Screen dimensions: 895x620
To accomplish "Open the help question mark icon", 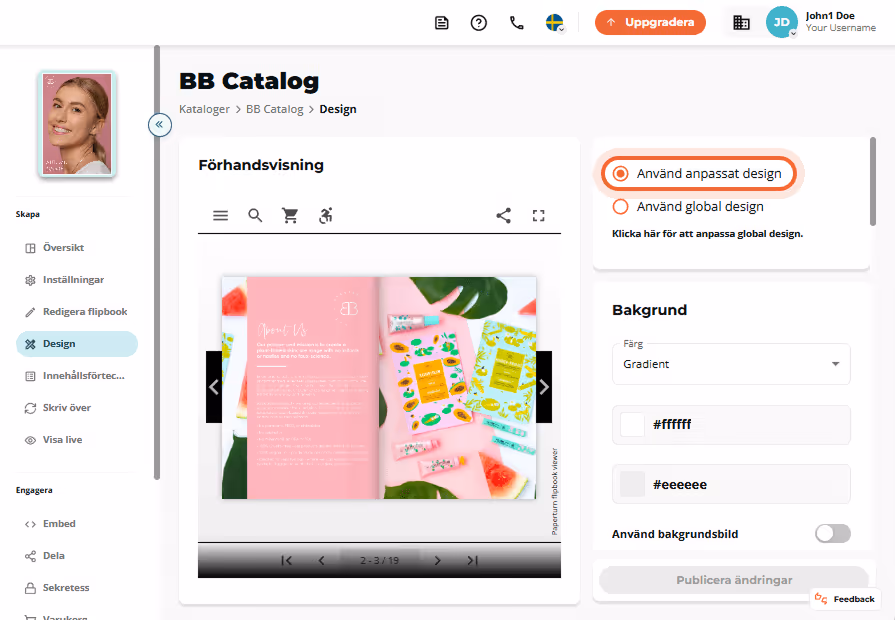I will tap(478, 23).
